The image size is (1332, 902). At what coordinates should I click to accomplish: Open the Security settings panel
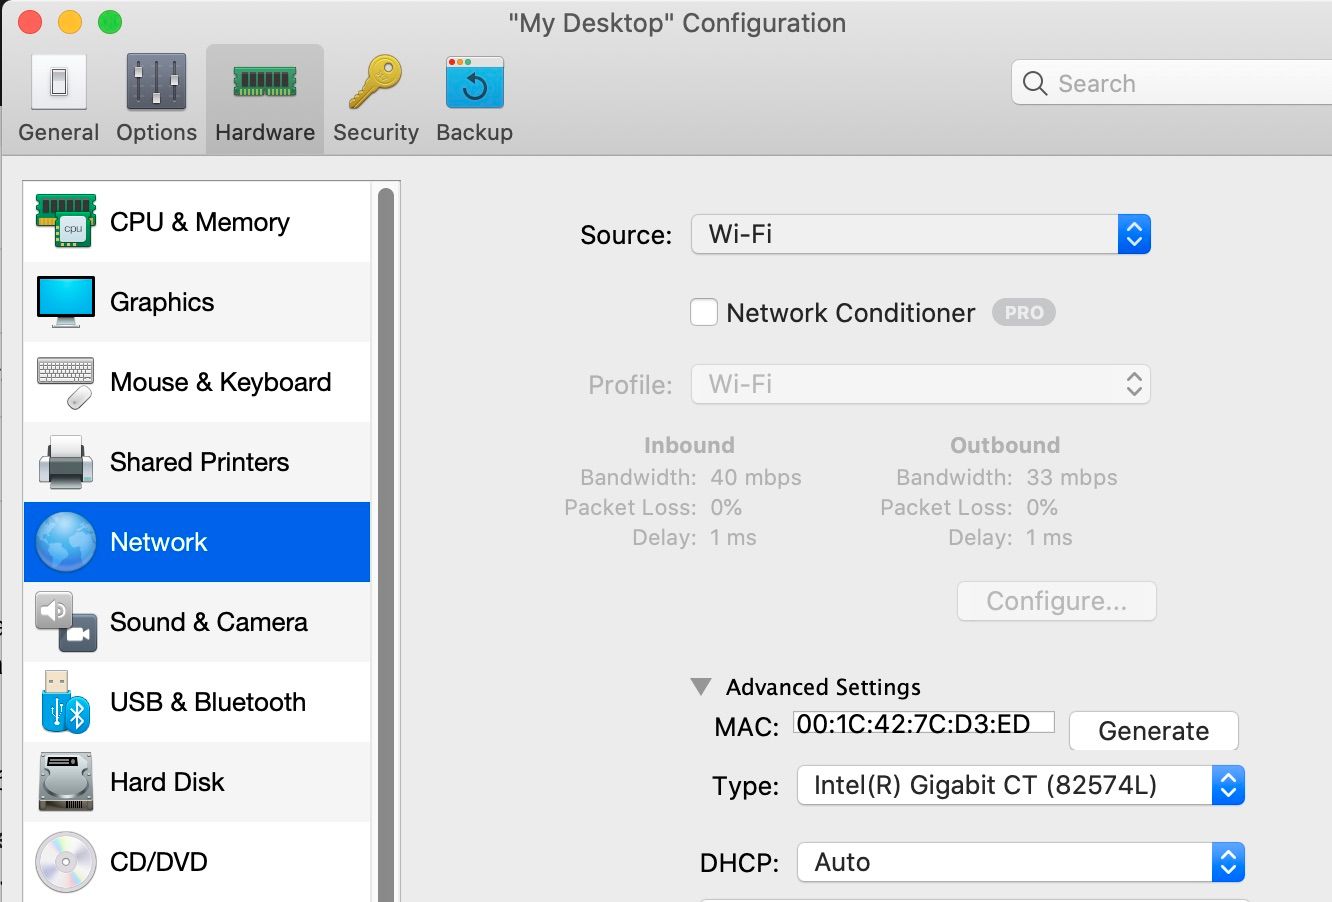click(x=375, y=95)
